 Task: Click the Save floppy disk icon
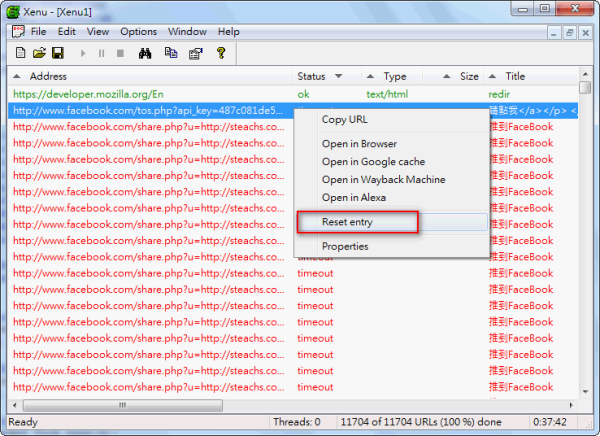58,53
